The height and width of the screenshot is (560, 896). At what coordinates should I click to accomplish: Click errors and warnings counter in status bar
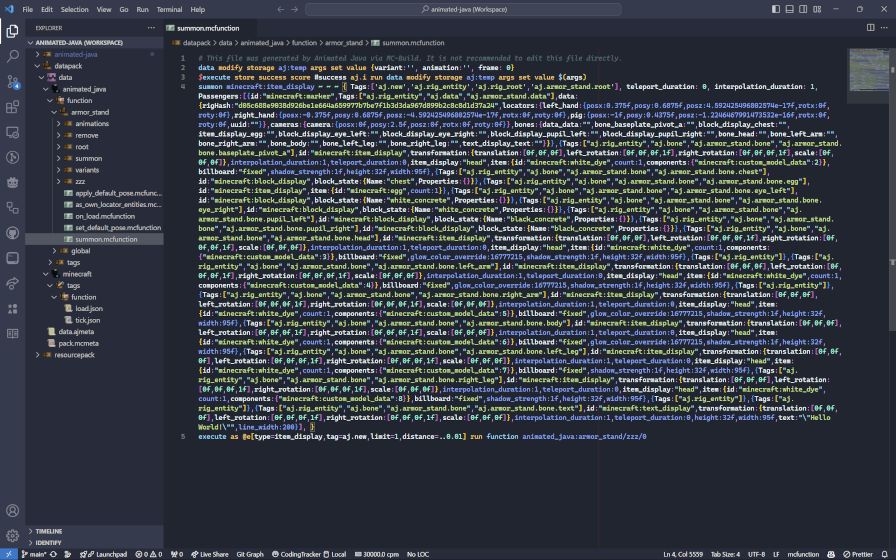pos(149,554)
